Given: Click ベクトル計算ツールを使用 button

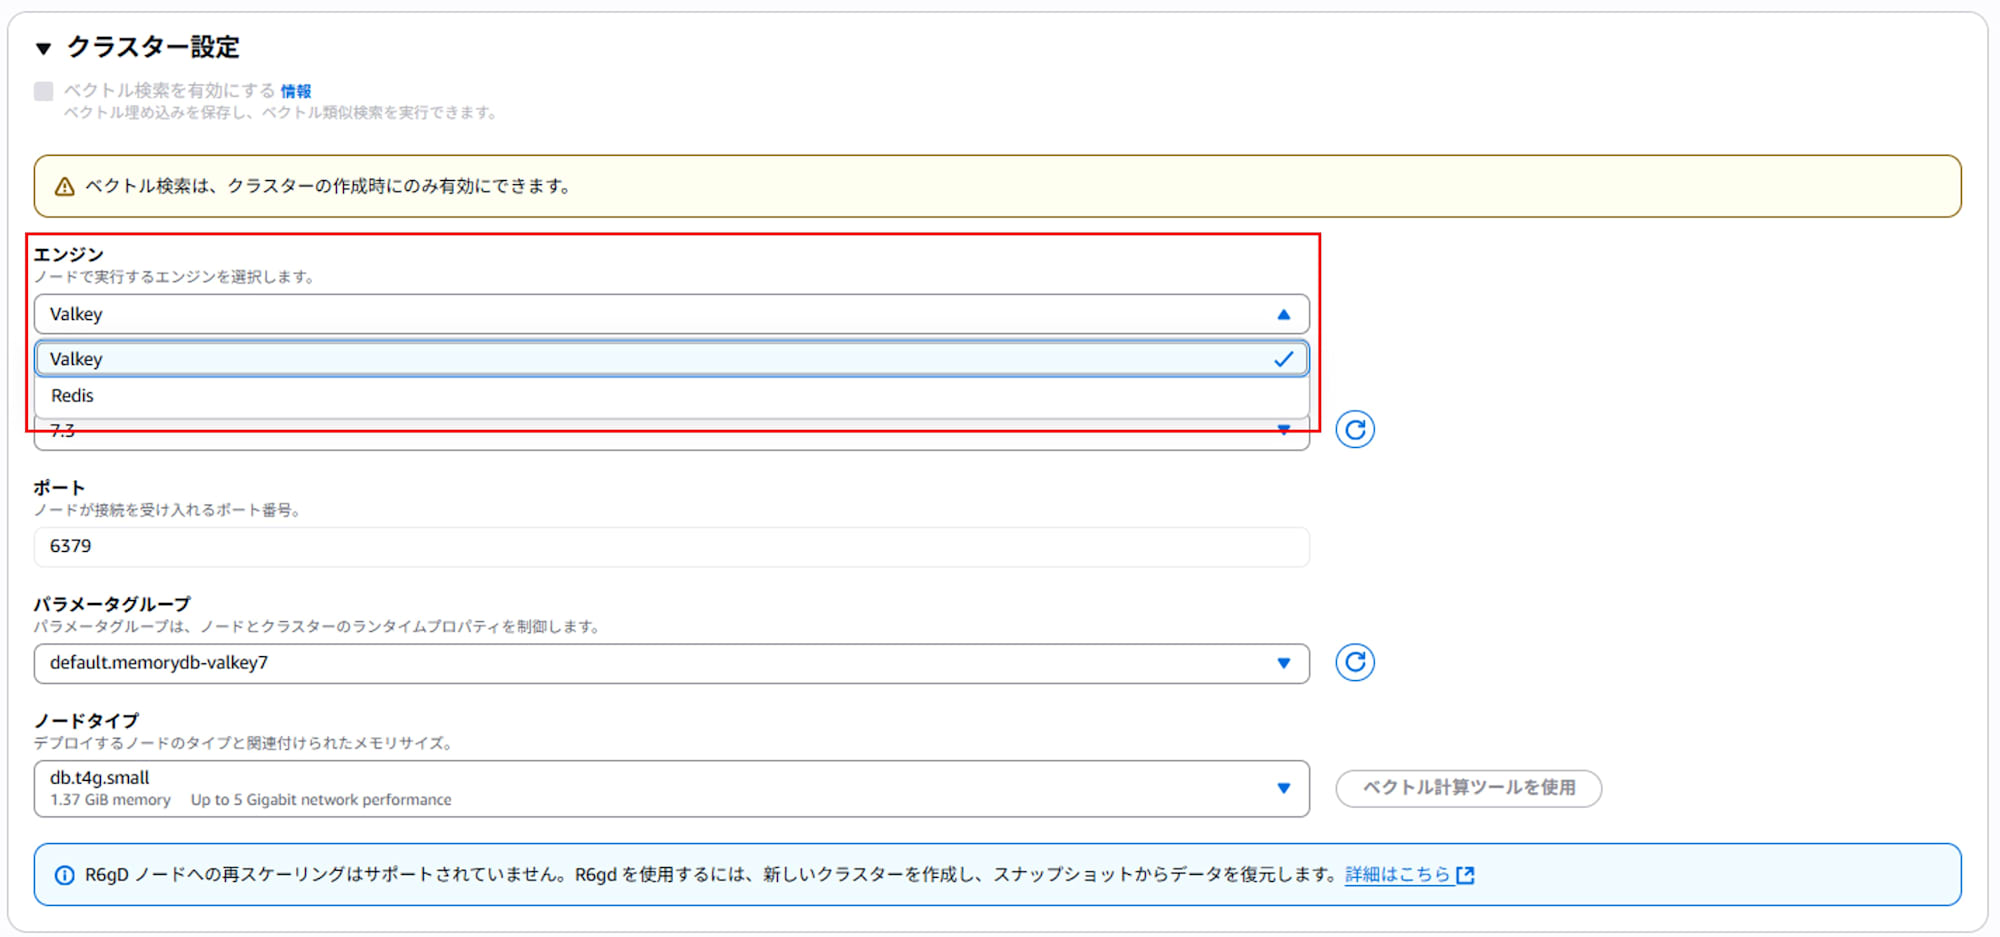Looking at the screenshot, I should (1468, 788).
